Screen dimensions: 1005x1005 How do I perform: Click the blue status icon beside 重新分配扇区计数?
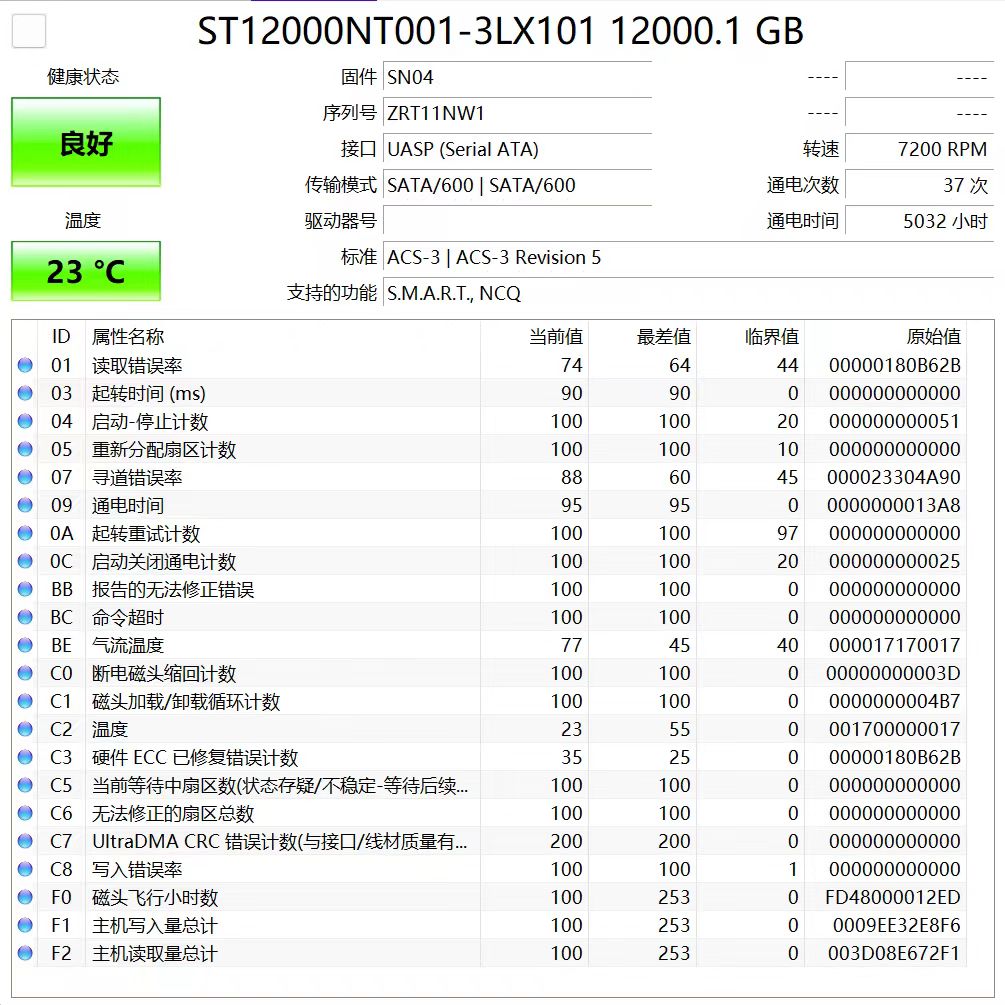point(24,449)
